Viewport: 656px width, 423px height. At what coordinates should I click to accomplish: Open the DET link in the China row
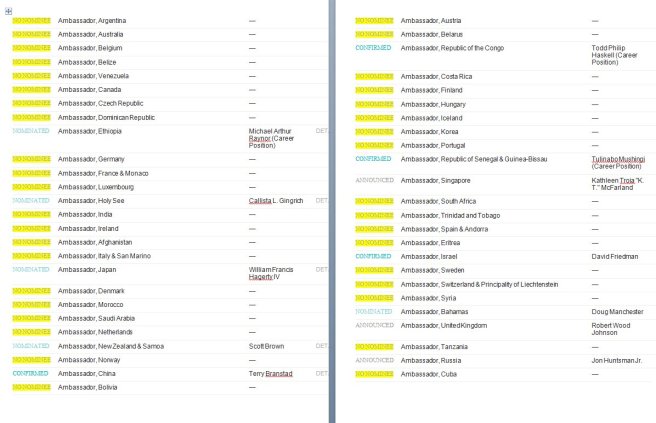tap(321, 373)
